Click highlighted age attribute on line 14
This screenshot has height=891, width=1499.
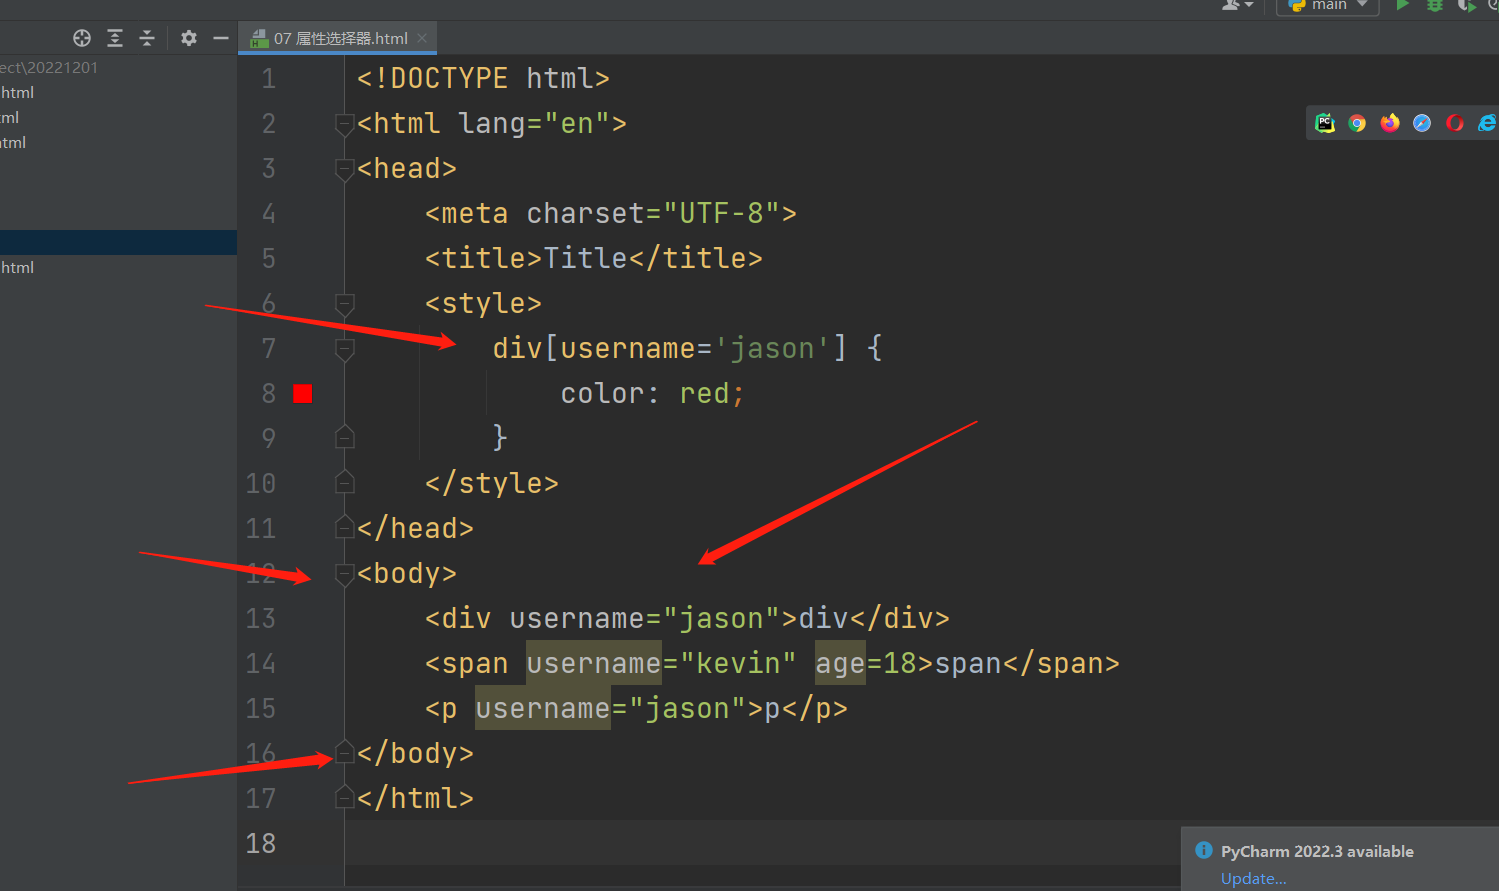pos(840,663)
